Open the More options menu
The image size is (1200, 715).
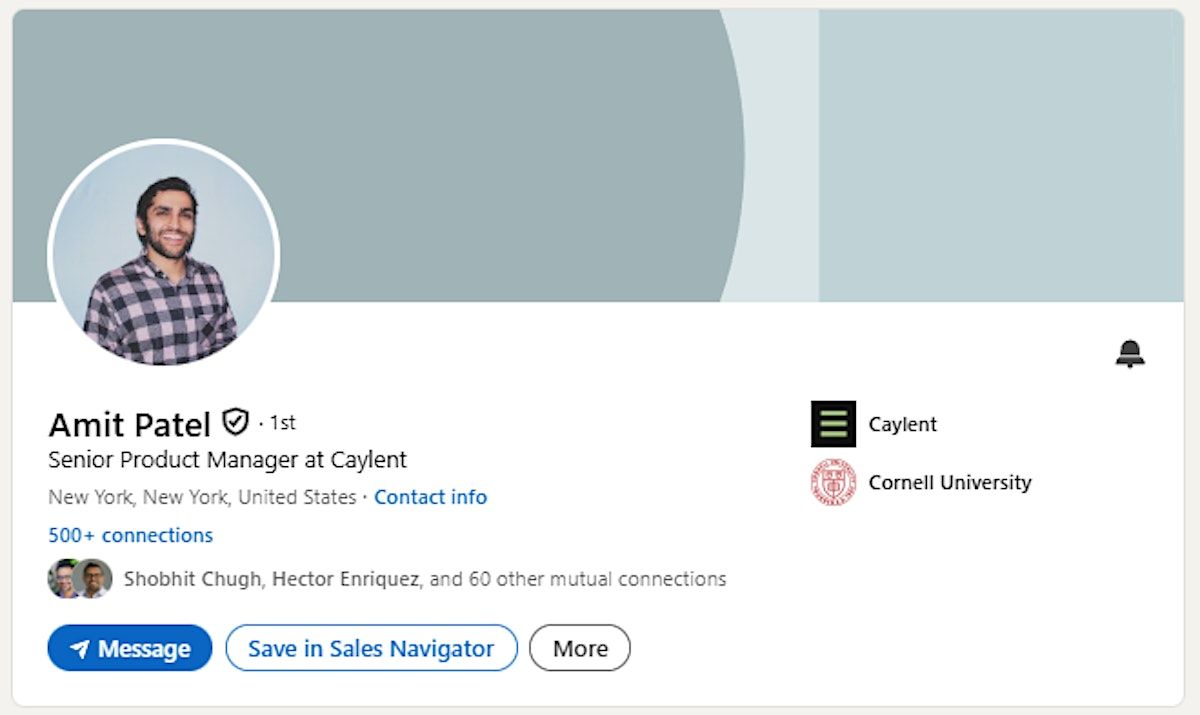[x=580, y=648]
